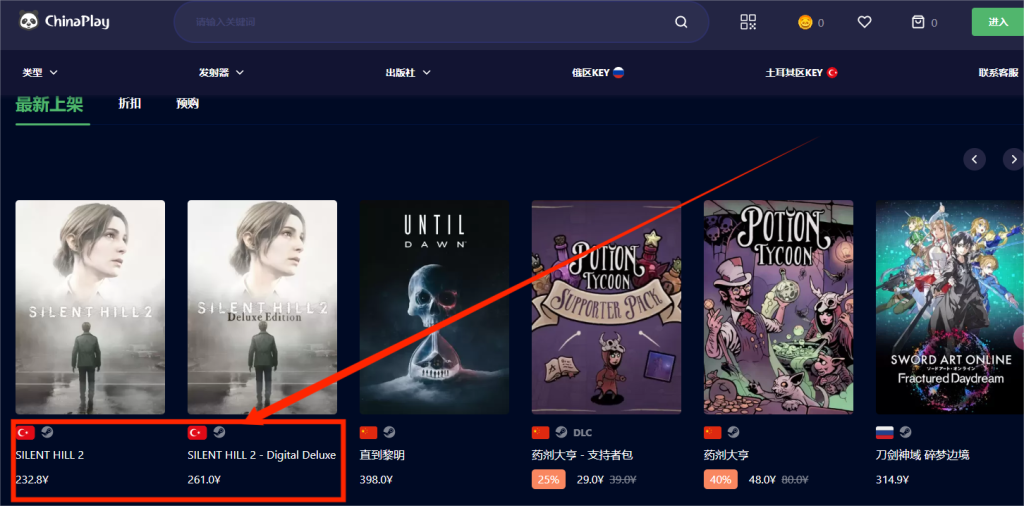Open the 联系客服 link
This screenshot has width=1024, height=506.
click(x=1000, y=72)
